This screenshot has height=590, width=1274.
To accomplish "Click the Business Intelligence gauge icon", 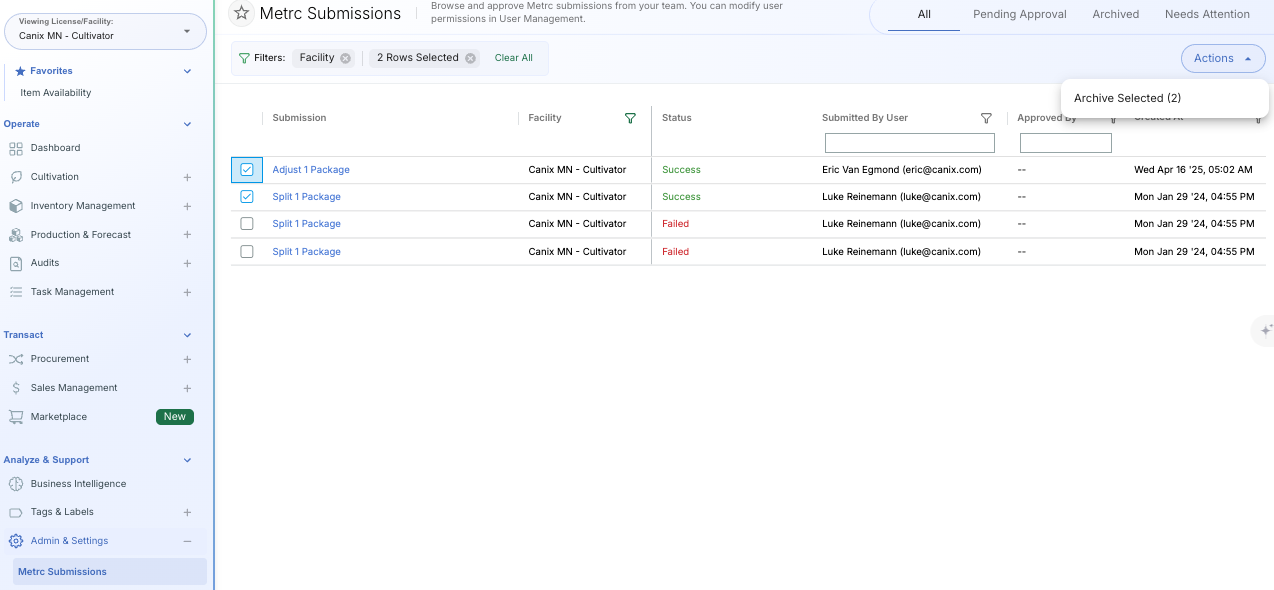I will tap(15, 484).
